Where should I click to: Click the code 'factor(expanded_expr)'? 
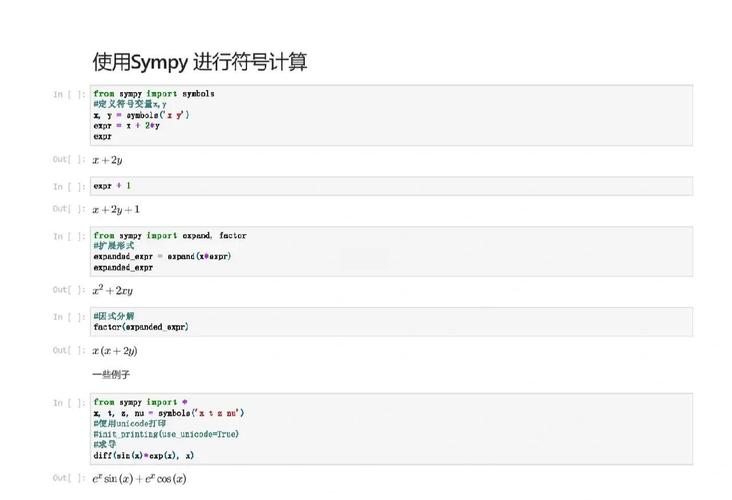pyautogui.click(x=141, y=327)
